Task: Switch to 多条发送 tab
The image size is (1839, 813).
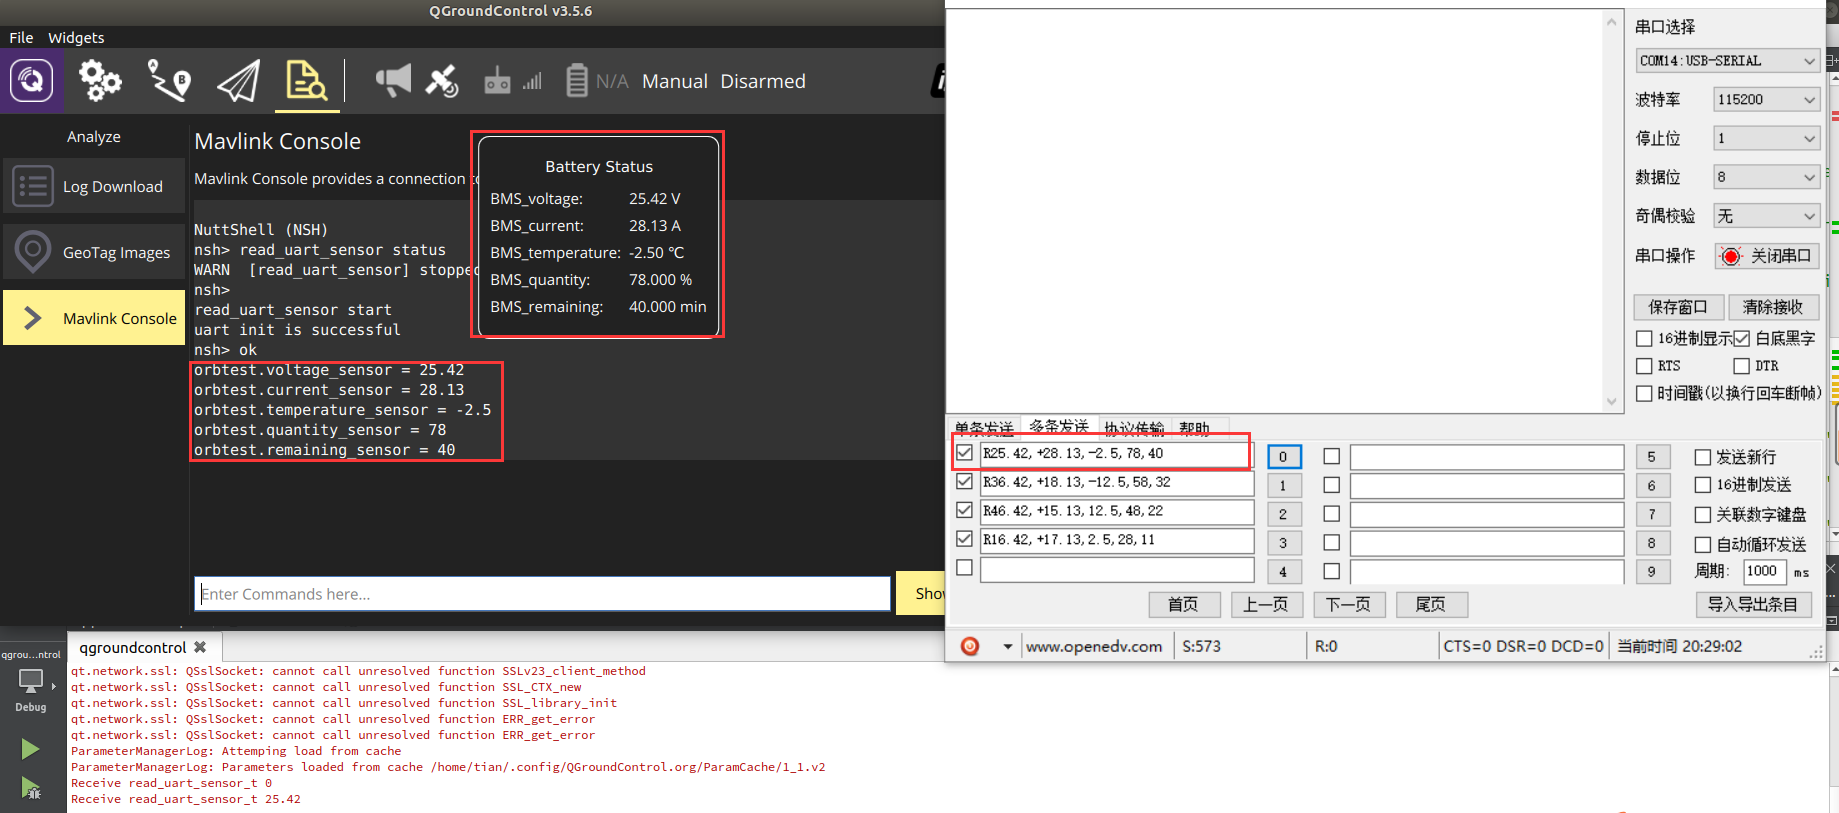Action: [1059, 426]
